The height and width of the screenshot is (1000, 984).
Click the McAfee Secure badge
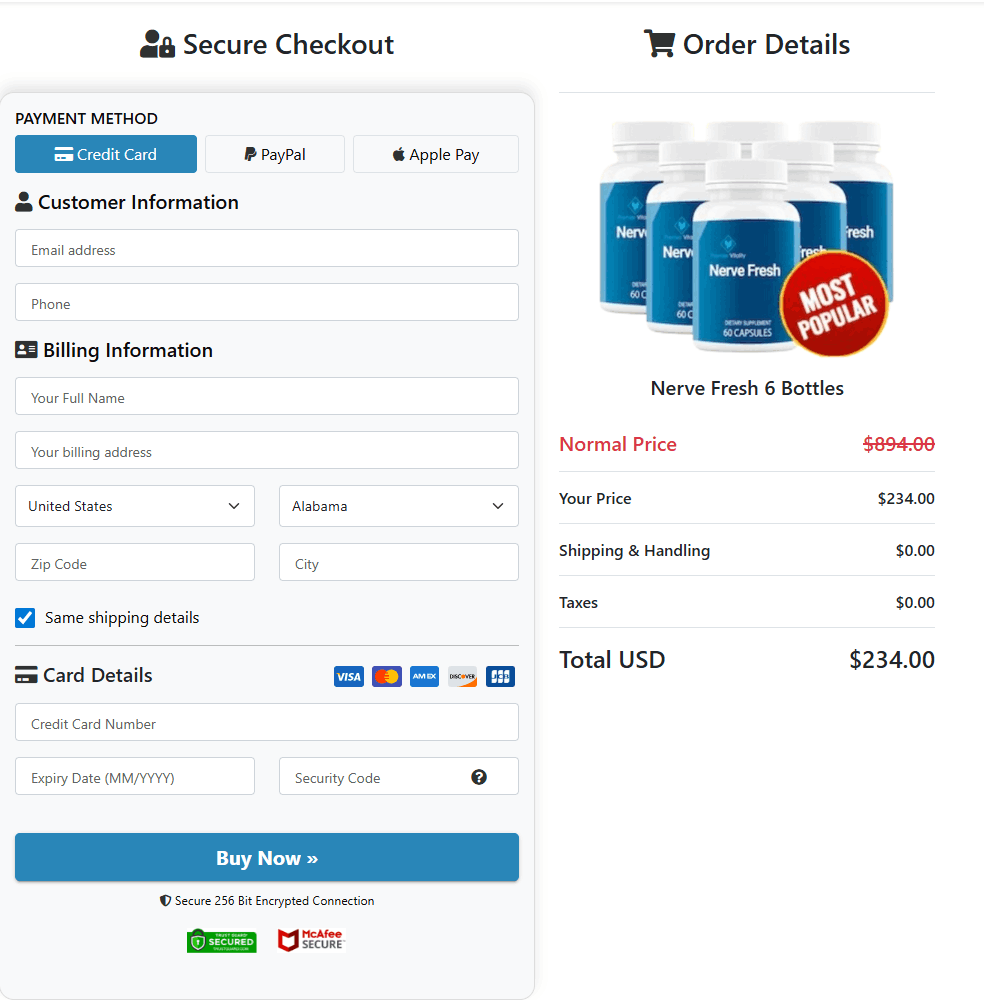(311, 940)
